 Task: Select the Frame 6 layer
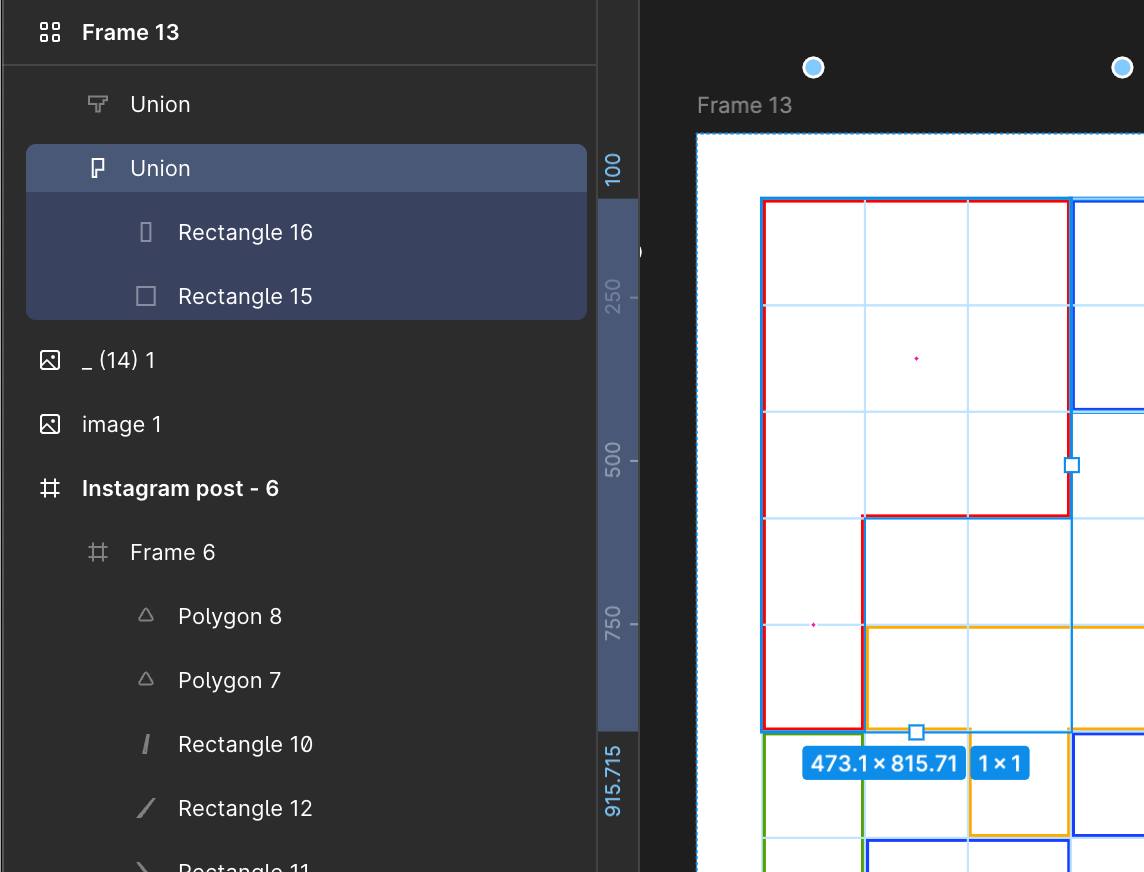(x=173, y=552)
